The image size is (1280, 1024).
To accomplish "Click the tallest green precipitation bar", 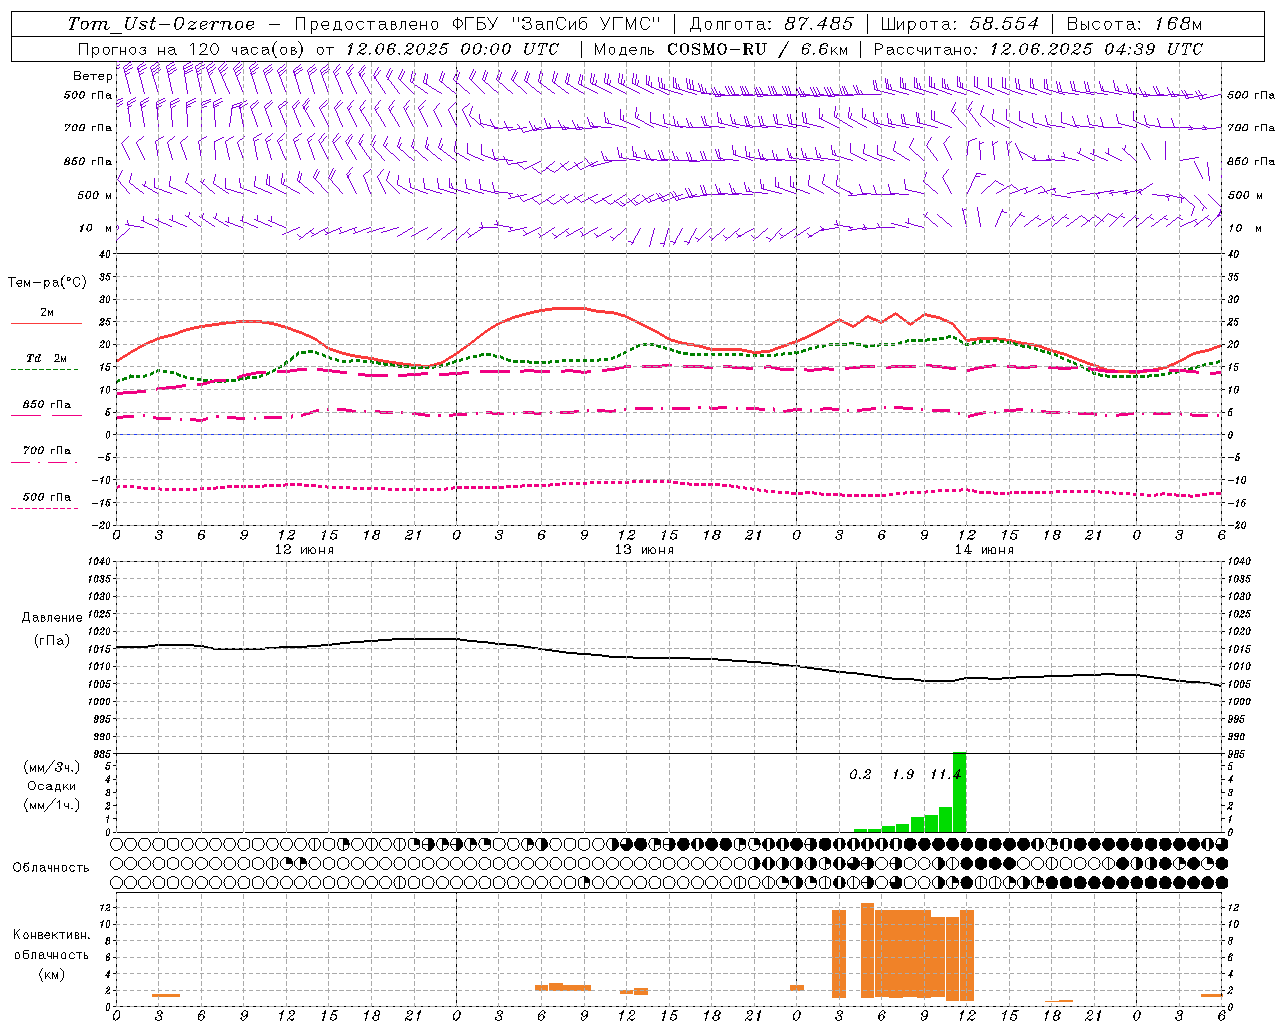I will coord(959,792).
